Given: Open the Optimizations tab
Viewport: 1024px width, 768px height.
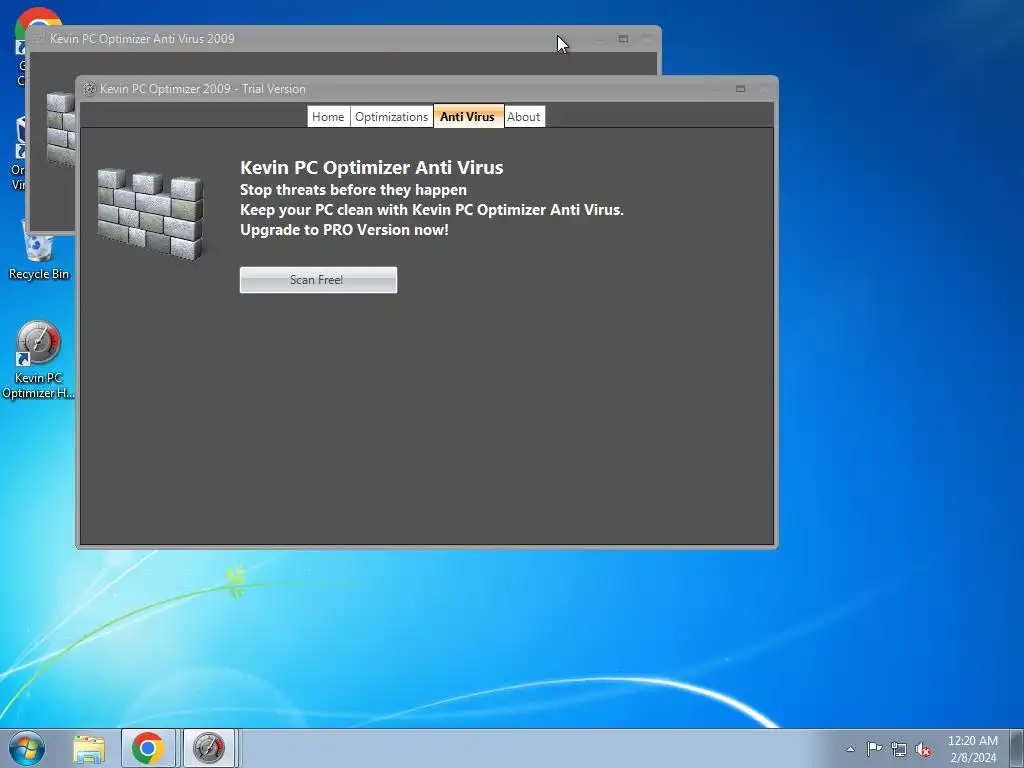Looking at the screenshot, I should click(x=392, y=117).
